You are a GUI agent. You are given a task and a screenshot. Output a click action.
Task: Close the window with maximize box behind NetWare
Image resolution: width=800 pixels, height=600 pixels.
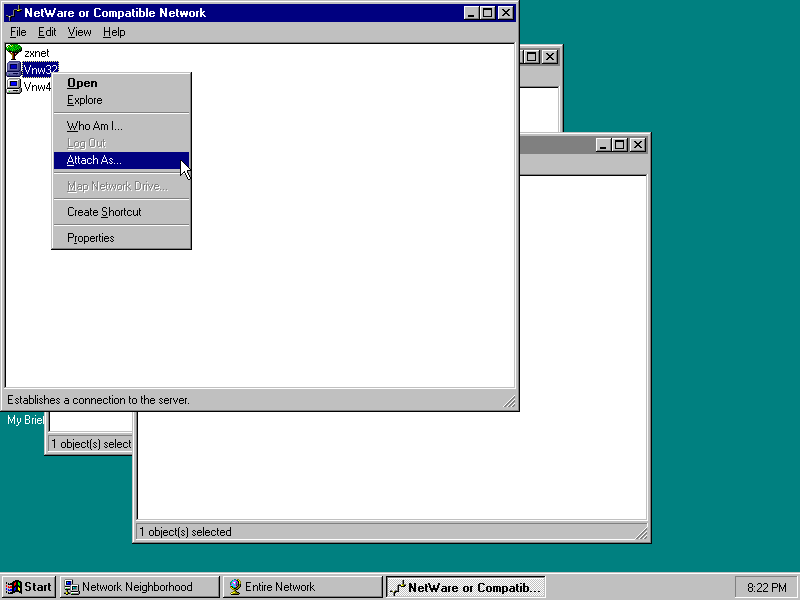pos(549,57)
